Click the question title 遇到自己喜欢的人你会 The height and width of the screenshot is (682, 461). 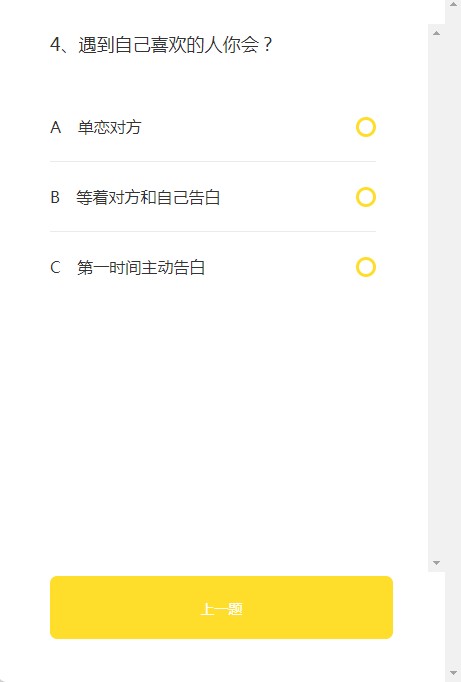coord(169,45)
